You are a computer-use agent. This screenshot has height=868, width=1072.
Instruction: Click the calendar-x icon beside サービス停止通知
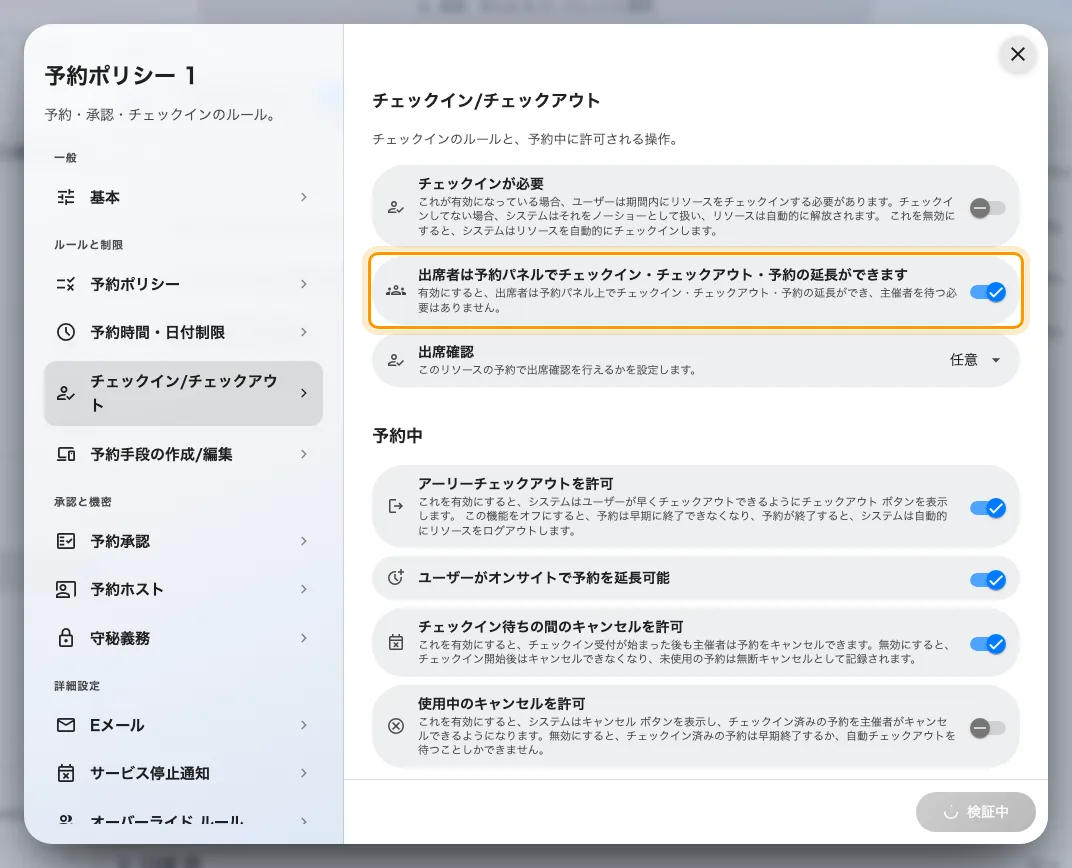[66, 773]
